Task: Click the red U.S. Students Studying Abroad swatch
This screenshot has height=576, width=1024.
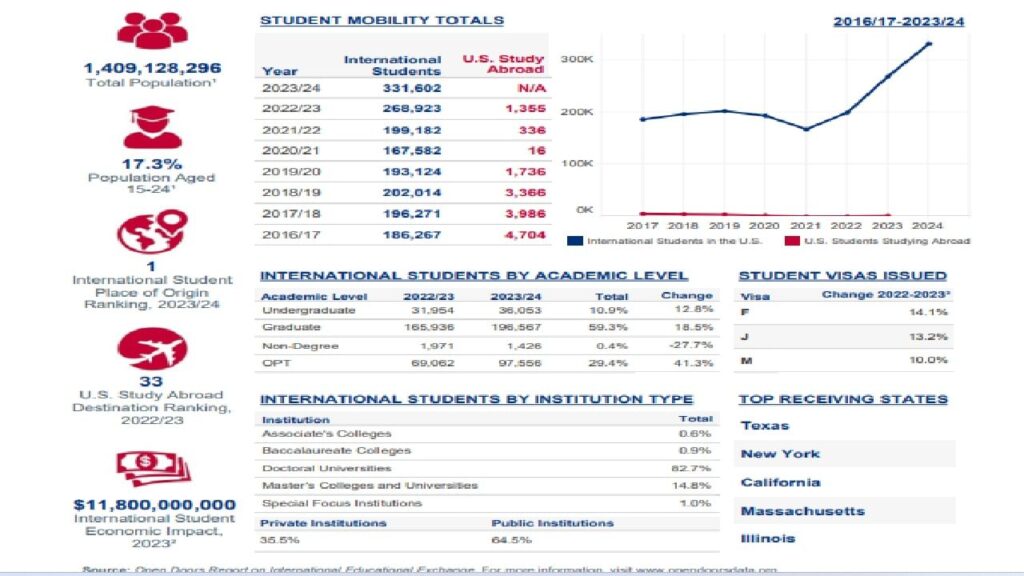Action: pos(792,241)
